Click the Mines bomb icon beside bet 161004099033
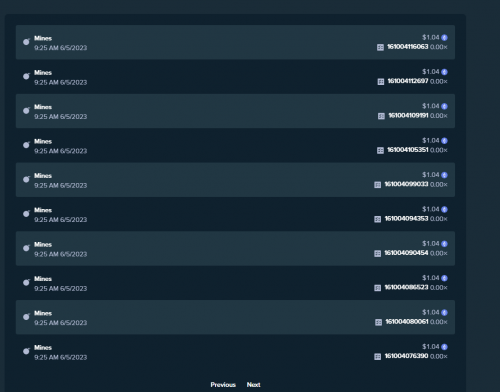This screenshot has height=392, width=500. [x=26, y=179]
